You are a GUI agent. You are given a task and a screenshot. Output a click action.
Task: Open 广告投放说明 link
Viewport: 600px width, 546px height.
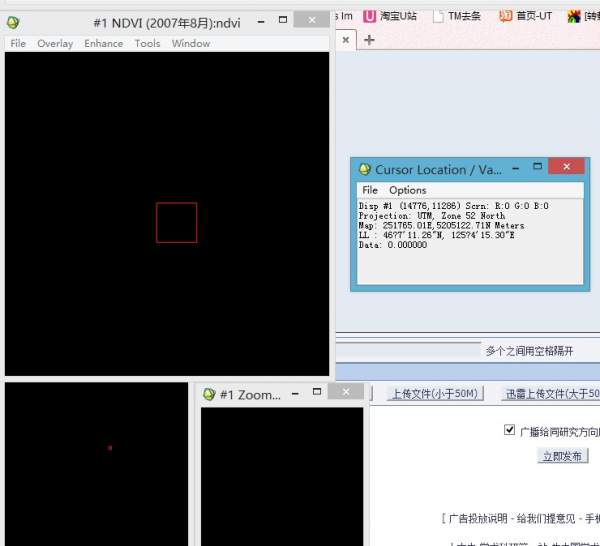pos(478,519)
